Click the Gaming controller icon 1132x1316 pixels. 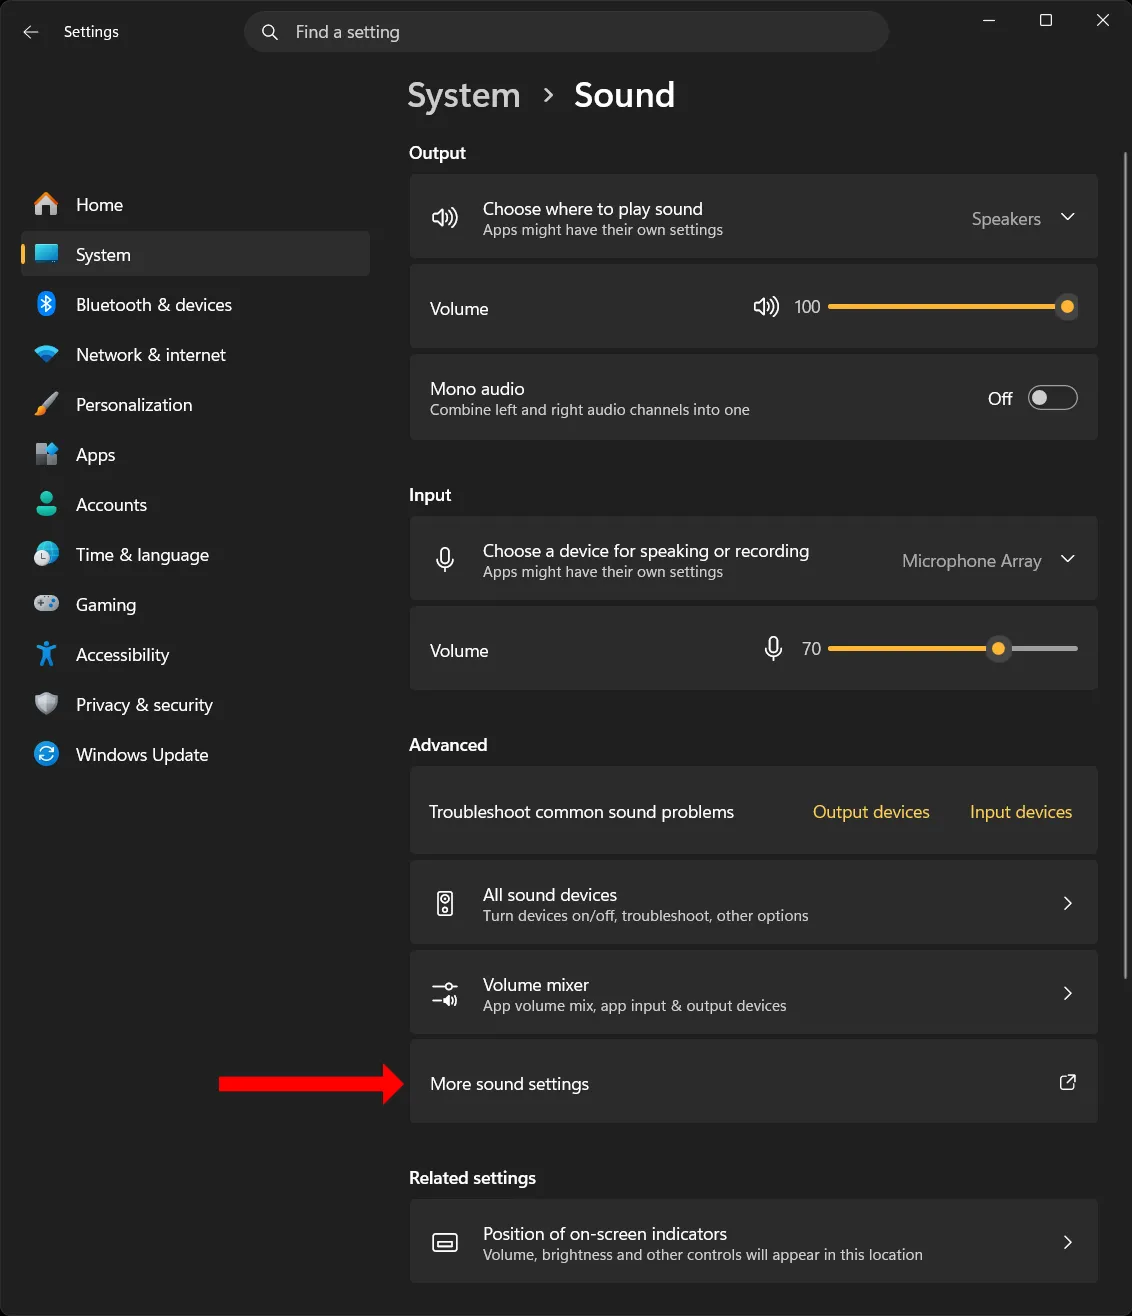[x=46, y=604]
